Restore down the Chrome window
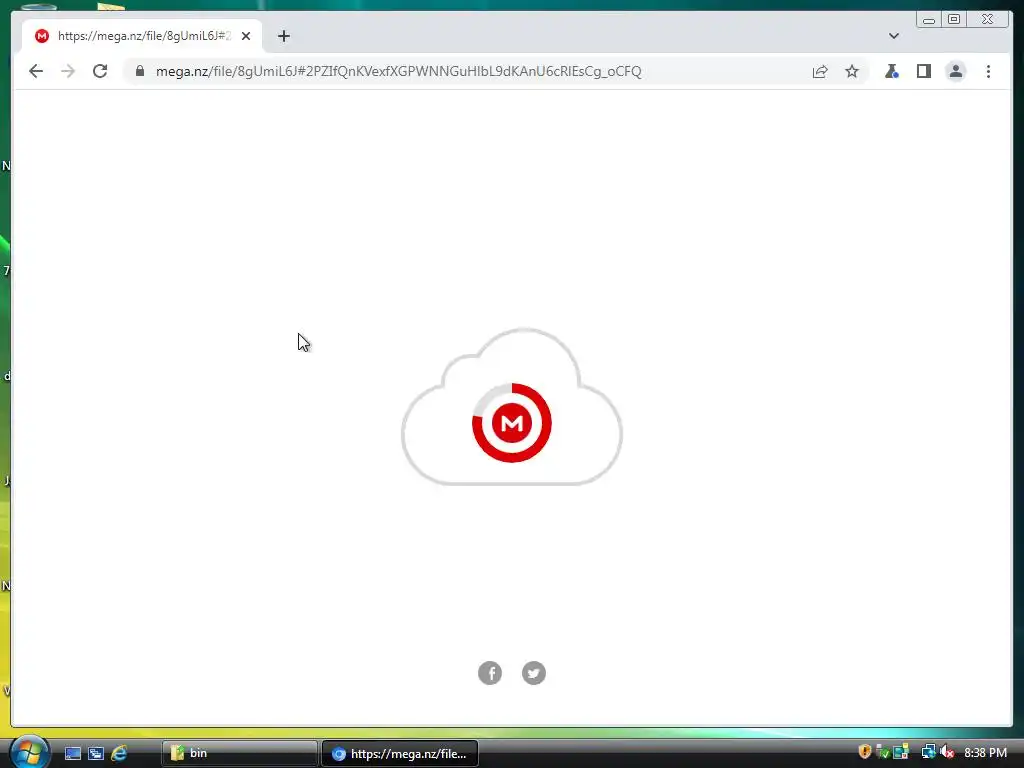 pyautogui.click(x=954, y=20)
